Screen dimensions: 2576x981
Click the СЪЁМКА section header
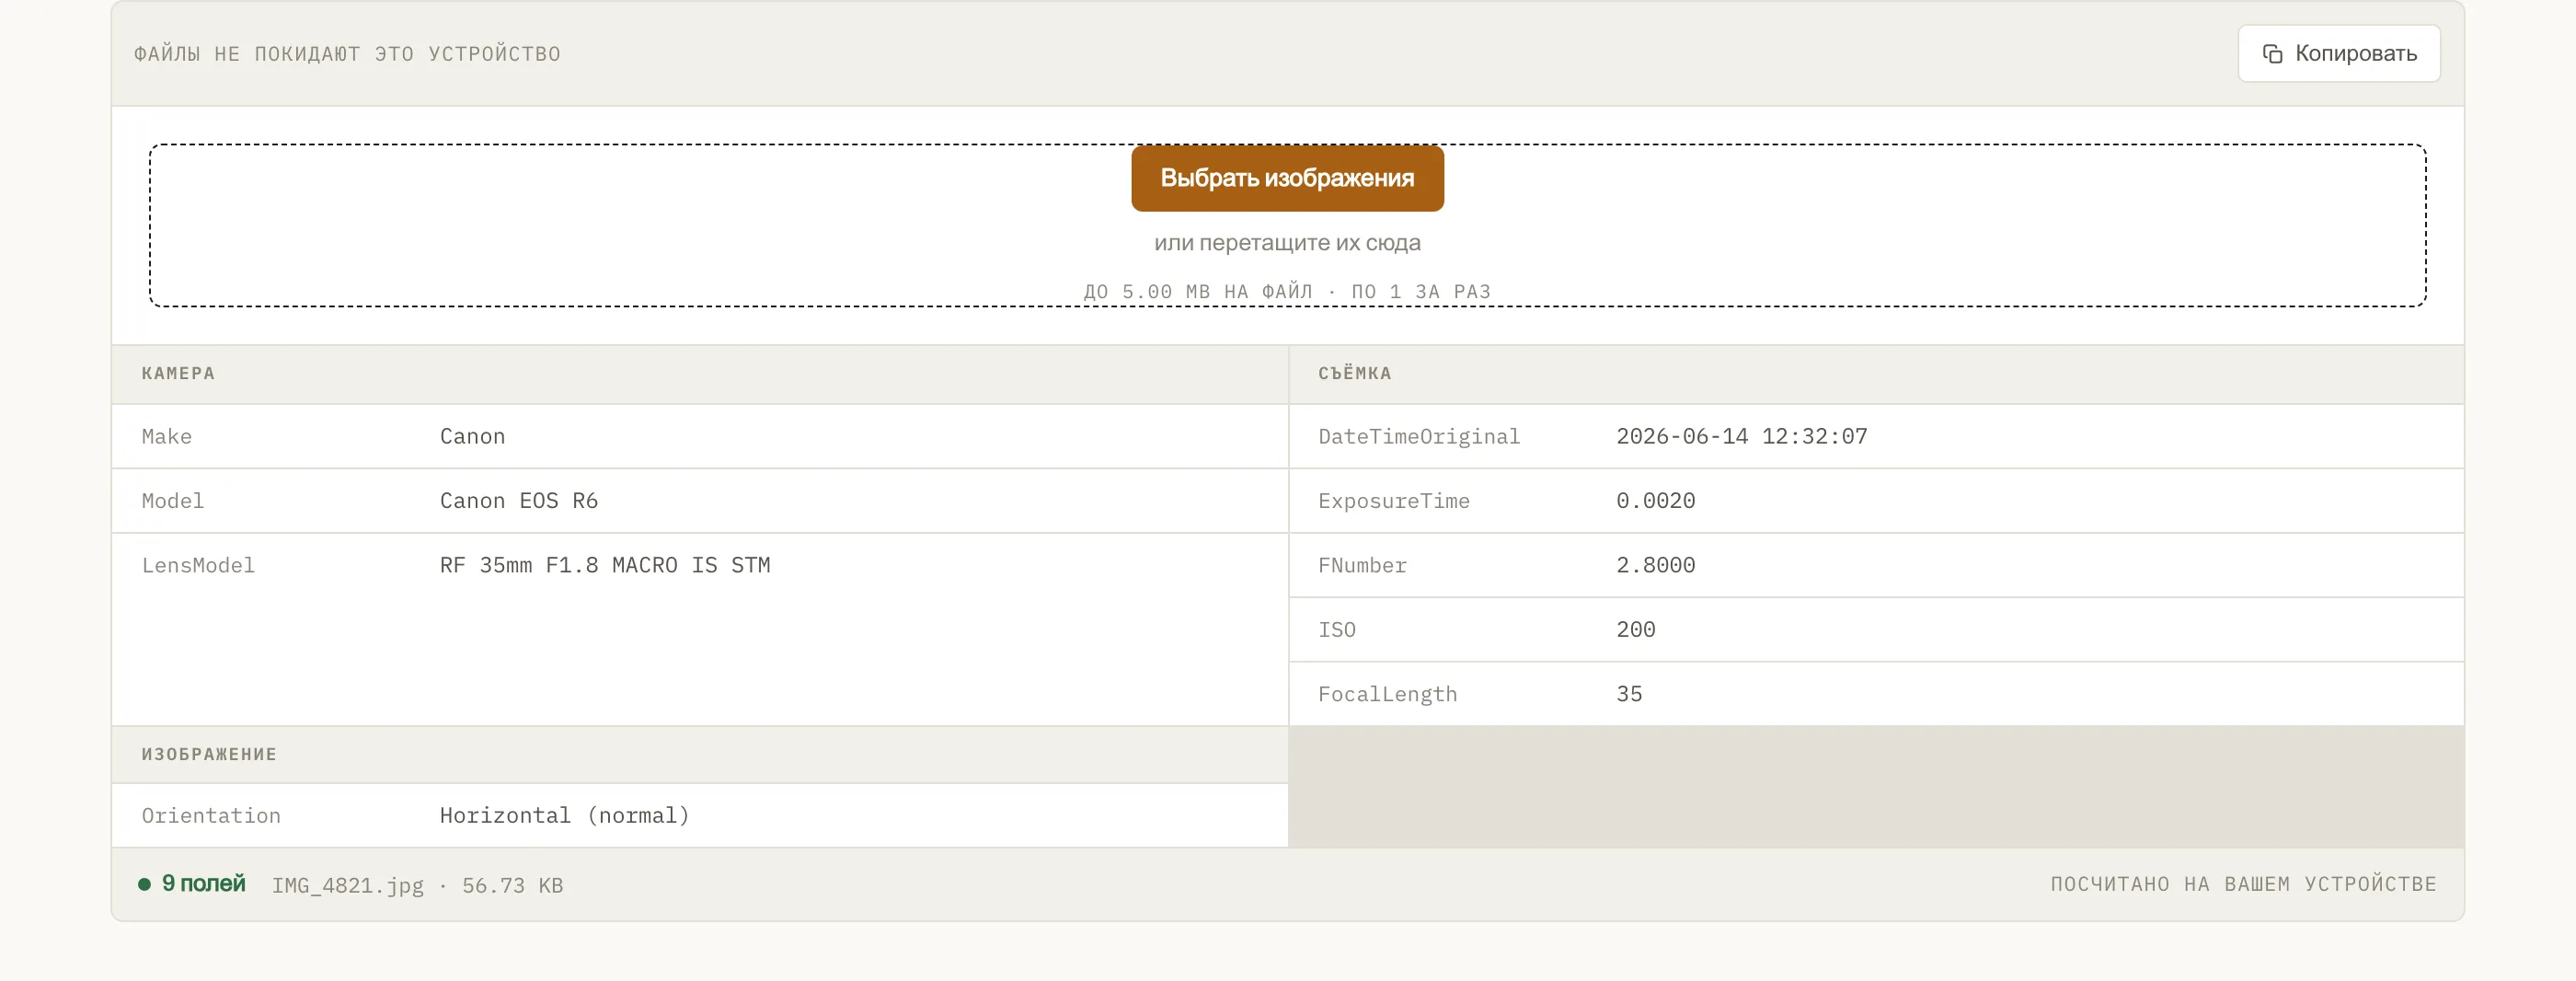pos(1354,374)
